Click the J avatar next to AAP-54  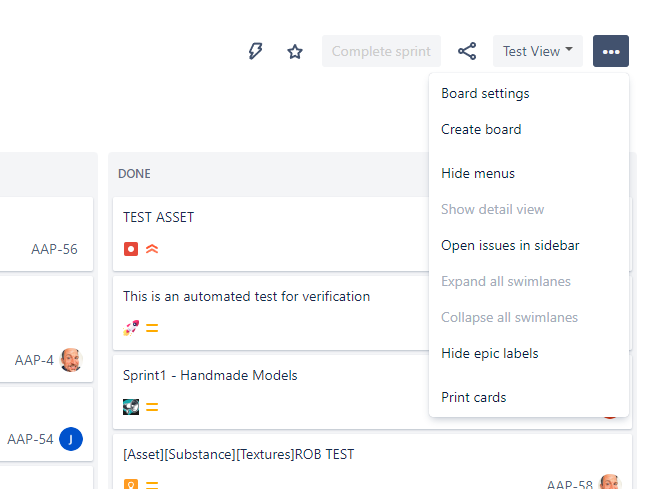click(71, 439)
